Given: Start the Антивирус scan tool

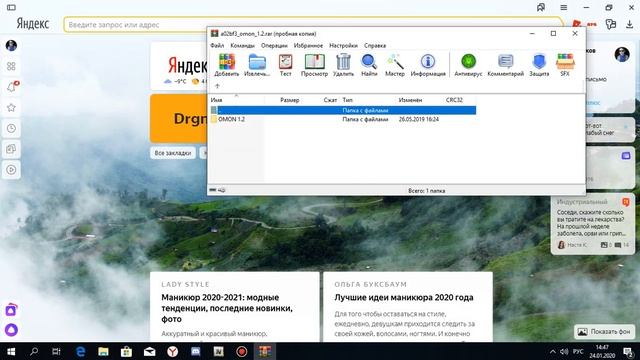Looking at the screenshot, I should 468,65.
